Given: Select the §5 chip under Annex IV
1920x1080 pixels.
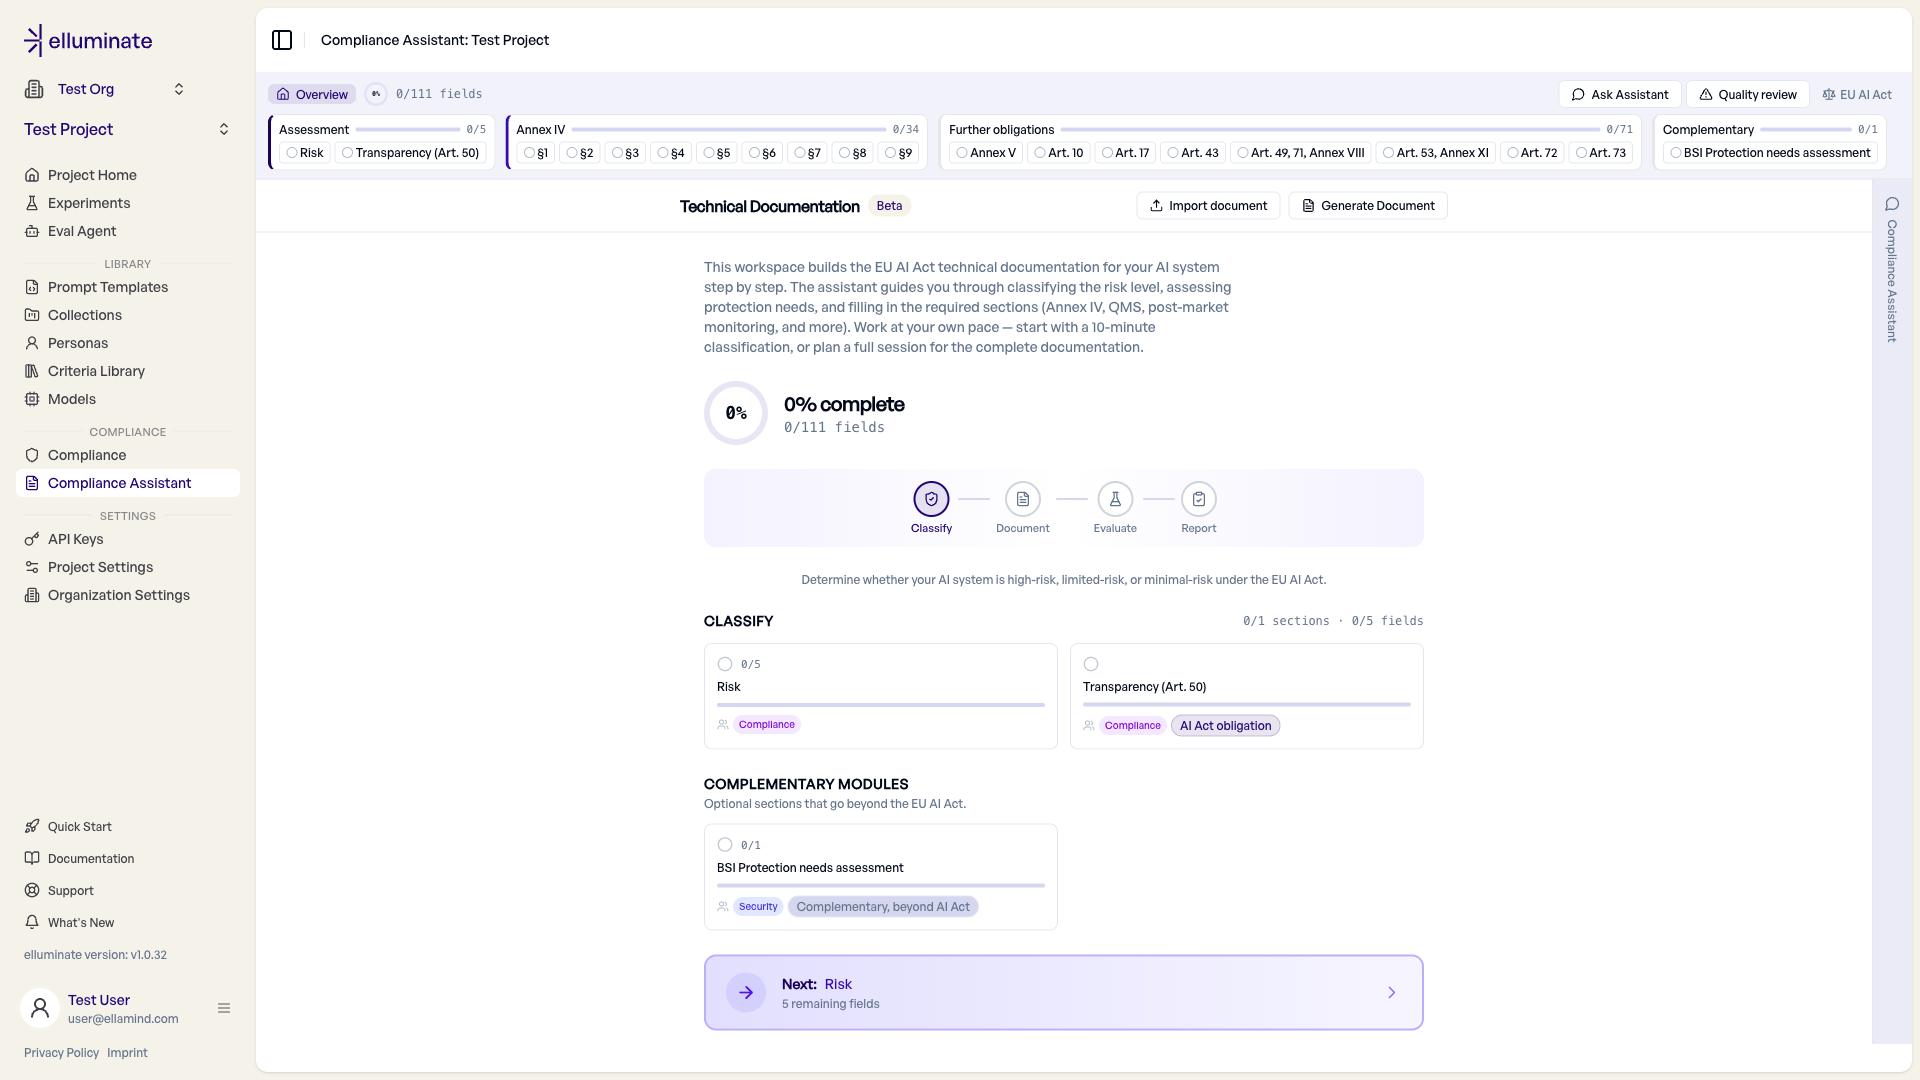Looking at the screenshot, I should (717, 153).
